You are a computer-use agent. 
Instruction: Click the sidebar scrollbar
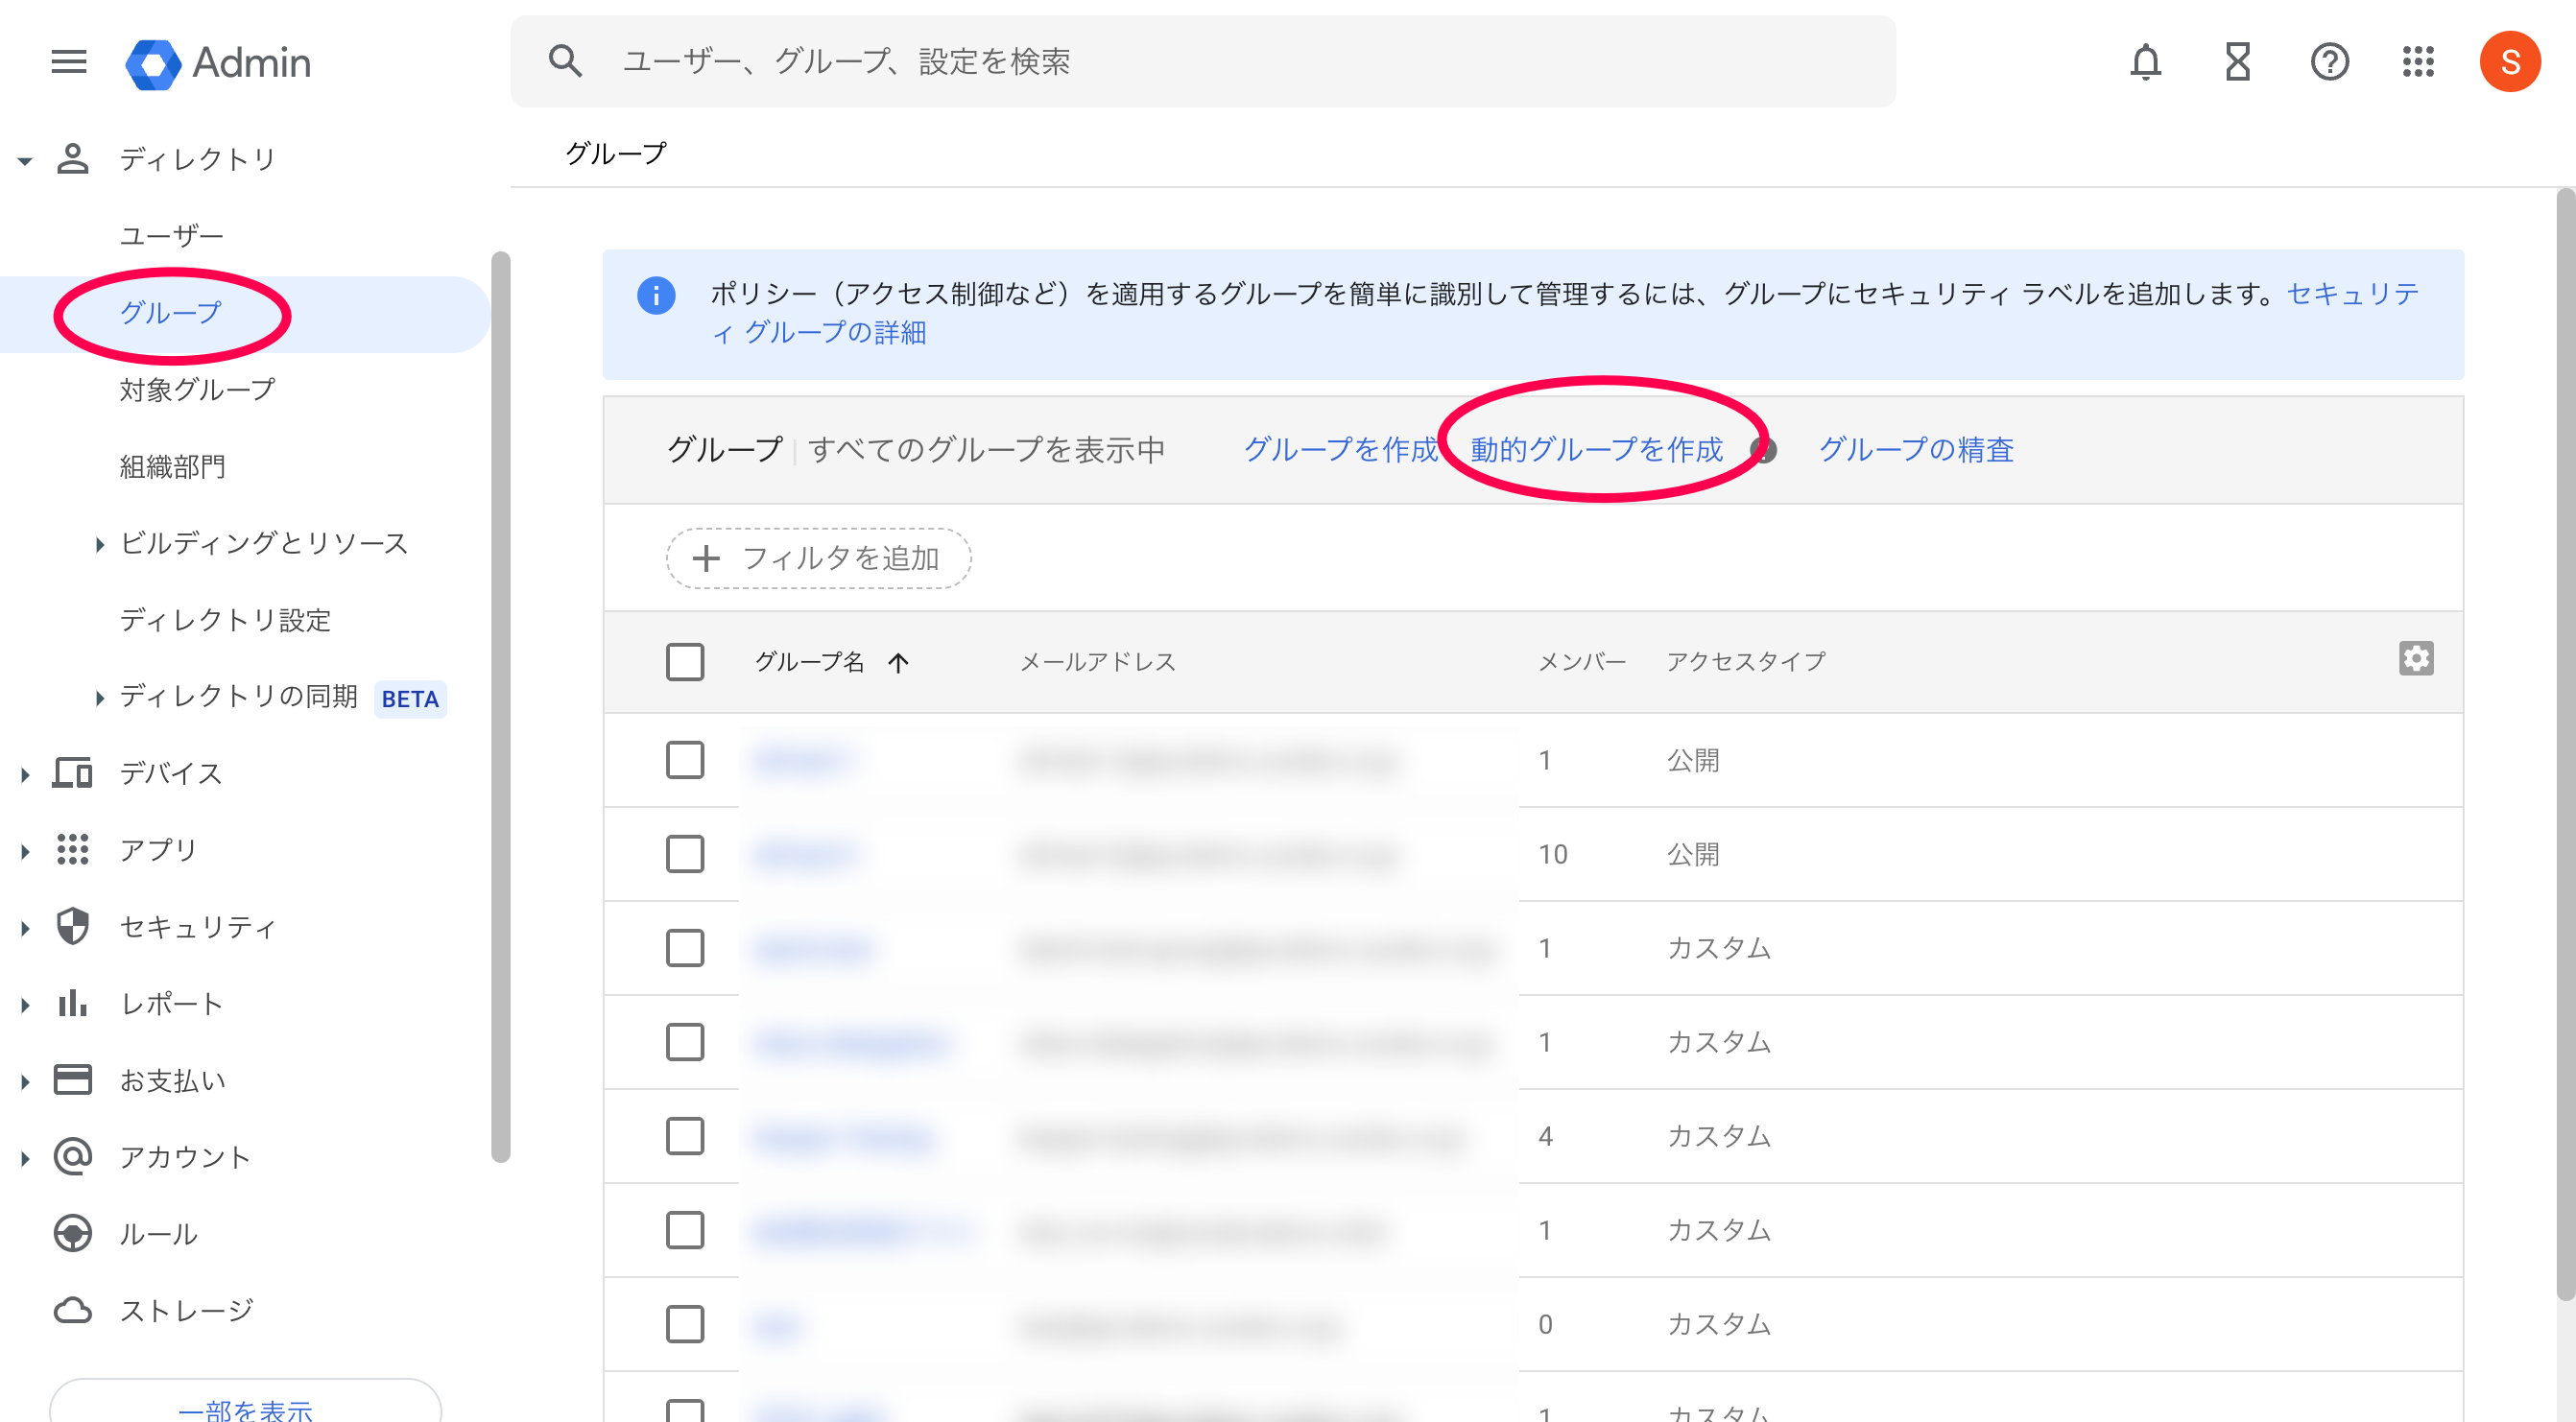(x=501, y=707)
